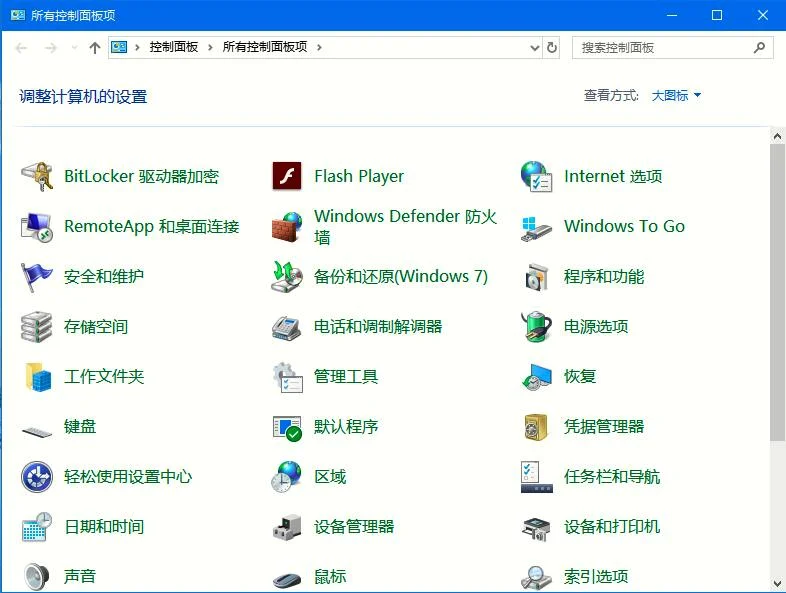Viewport: 786px width, 593px height.
Task: Expand the address bar history dropdown
Action: tap(534, 47)
